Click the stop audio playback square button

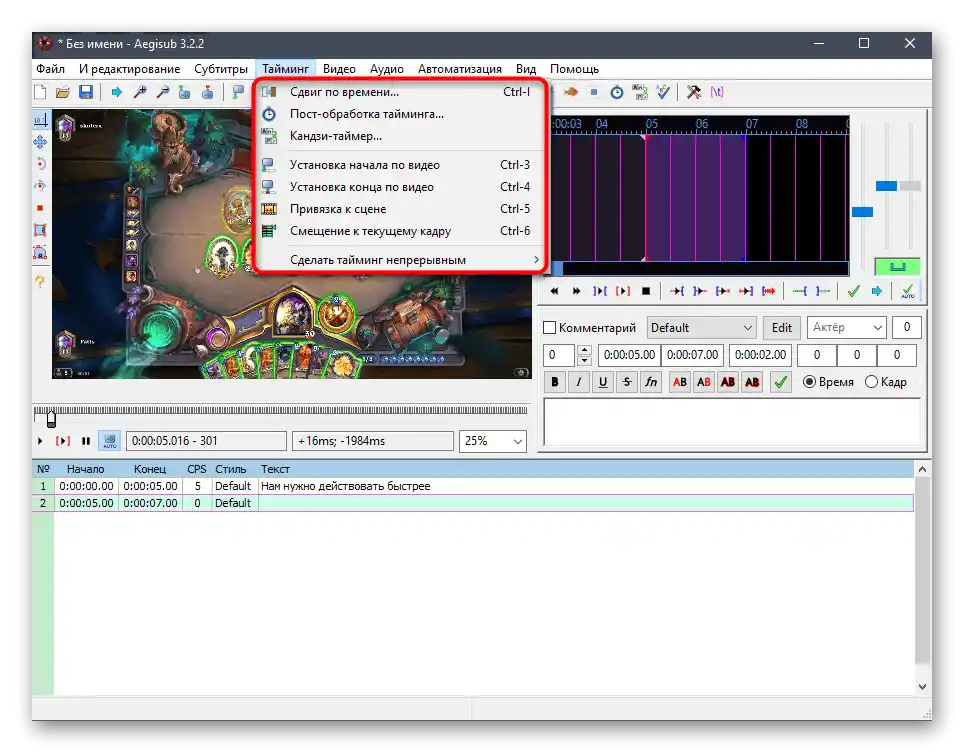click(x=646, y=291)
